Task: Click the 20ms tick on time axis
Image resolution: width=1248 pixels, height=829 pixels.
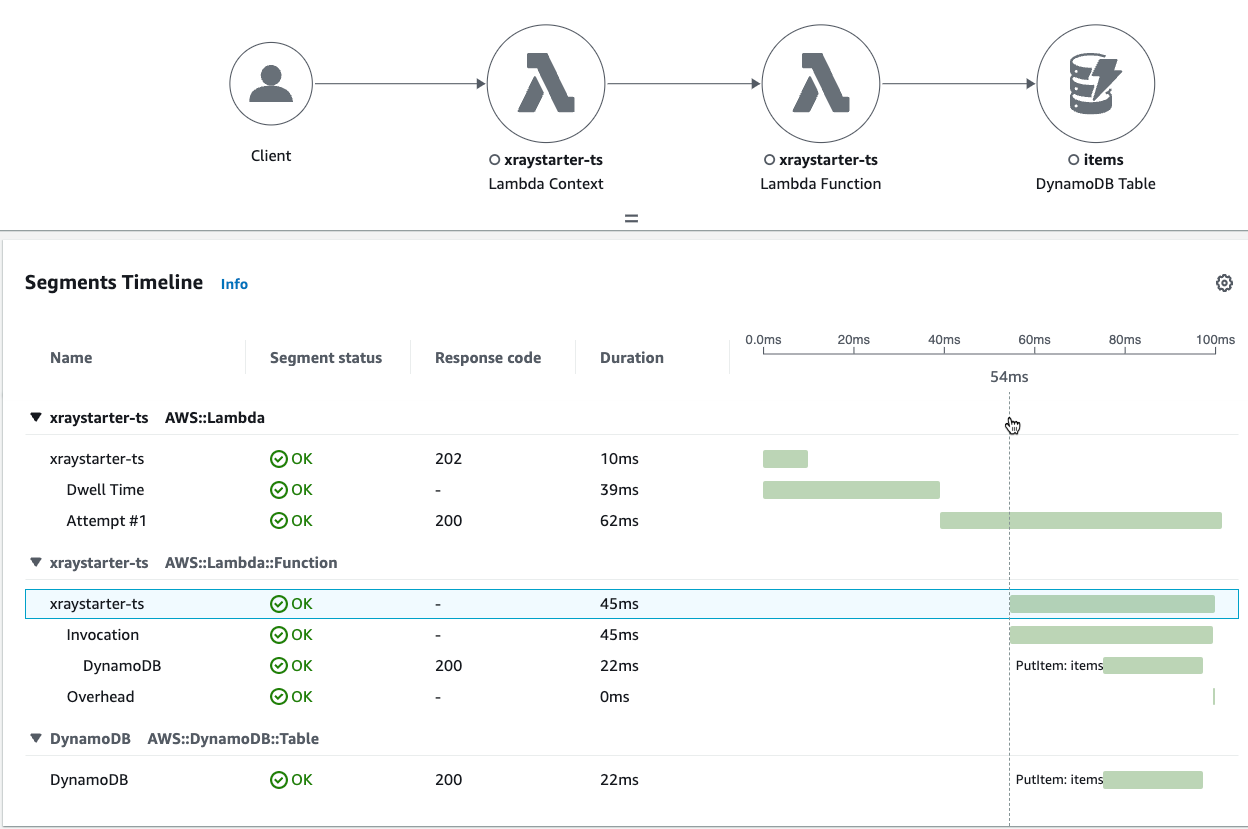Action: (x=853, y=340)
